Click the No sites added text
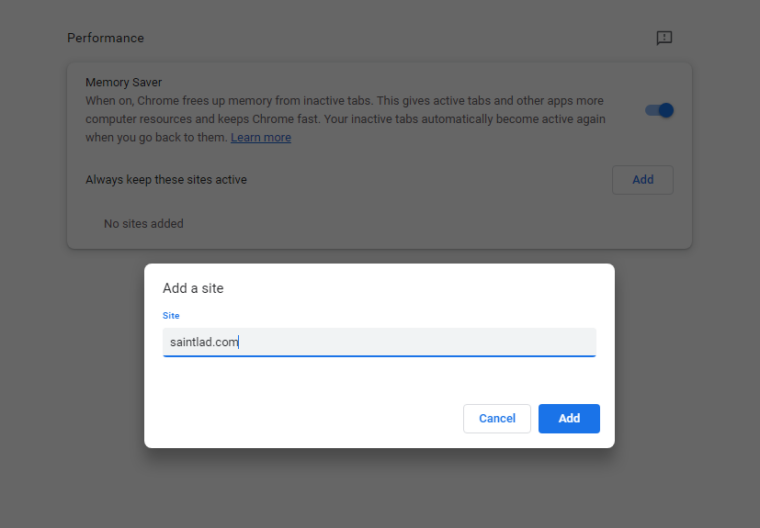Image resolution: width=760 pixels, height=528 pixels. tap(144, 224)
